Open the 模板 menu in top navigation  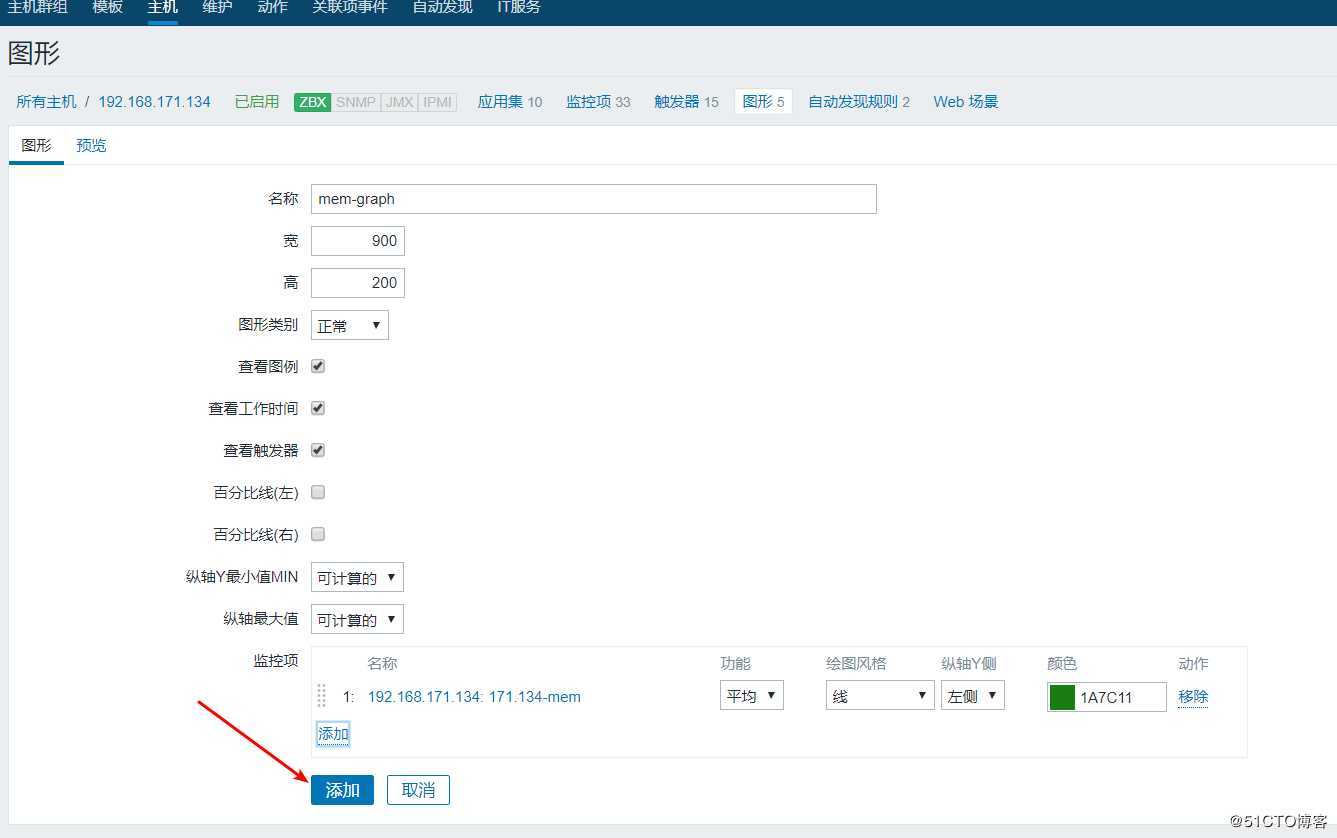tap(106, 7)
